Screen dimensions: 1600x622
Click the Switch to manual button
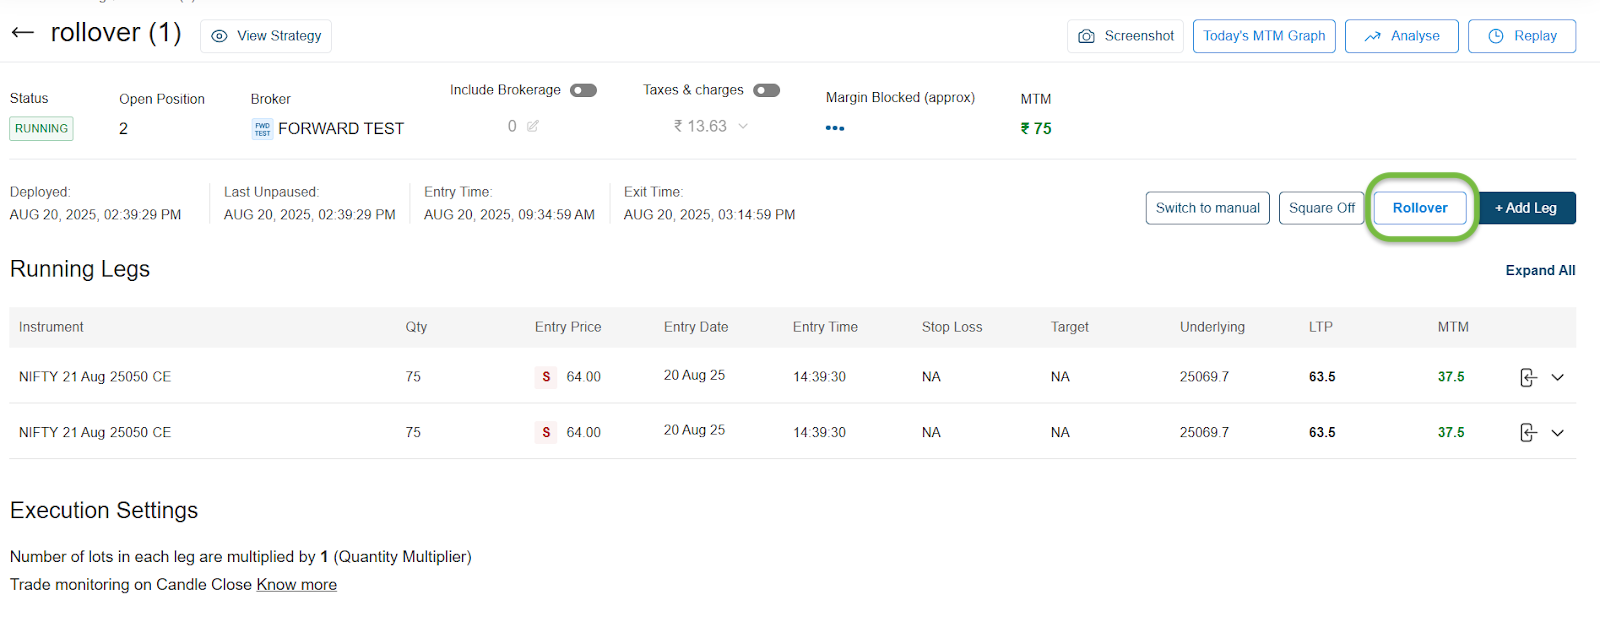click(1207, 208)
